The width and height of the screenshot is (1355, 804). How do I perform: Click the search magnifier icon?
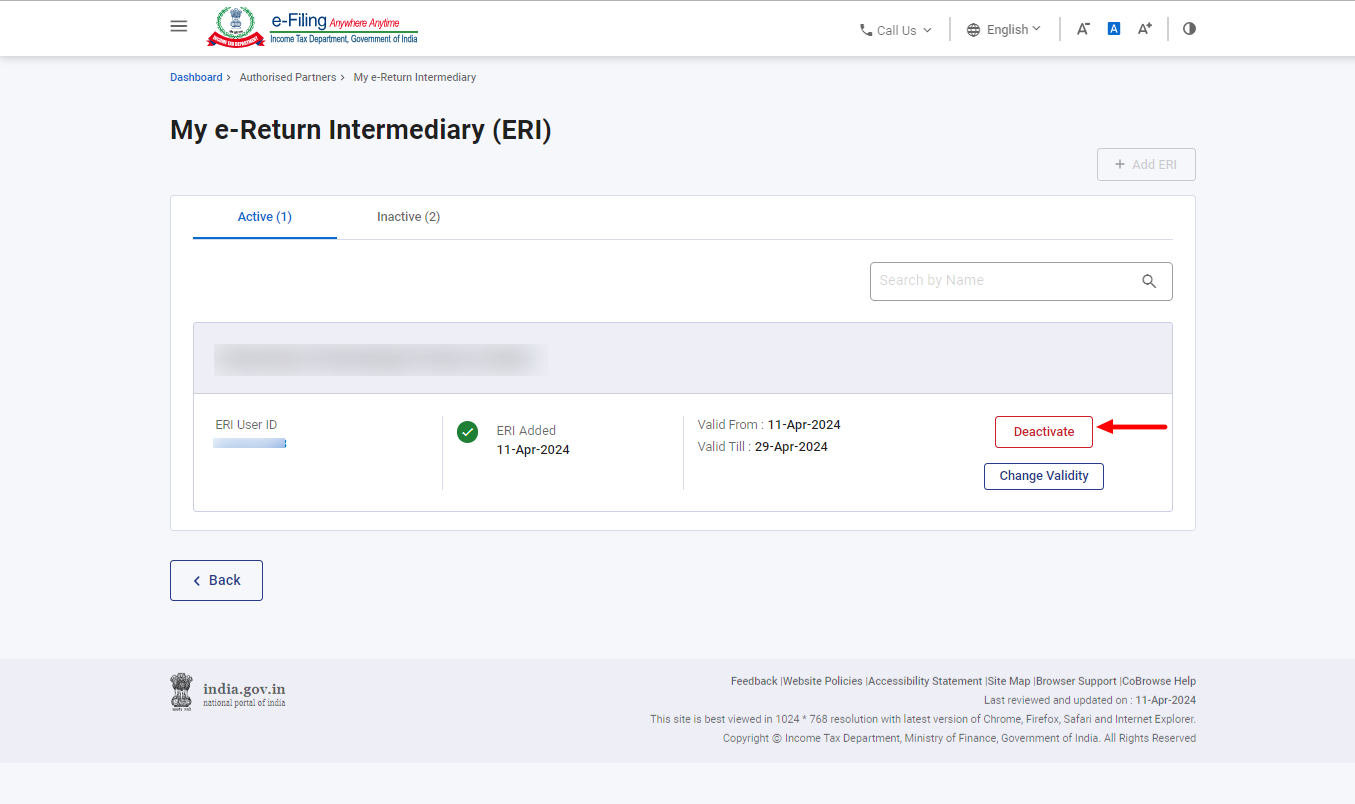[x=1148, y=281]
